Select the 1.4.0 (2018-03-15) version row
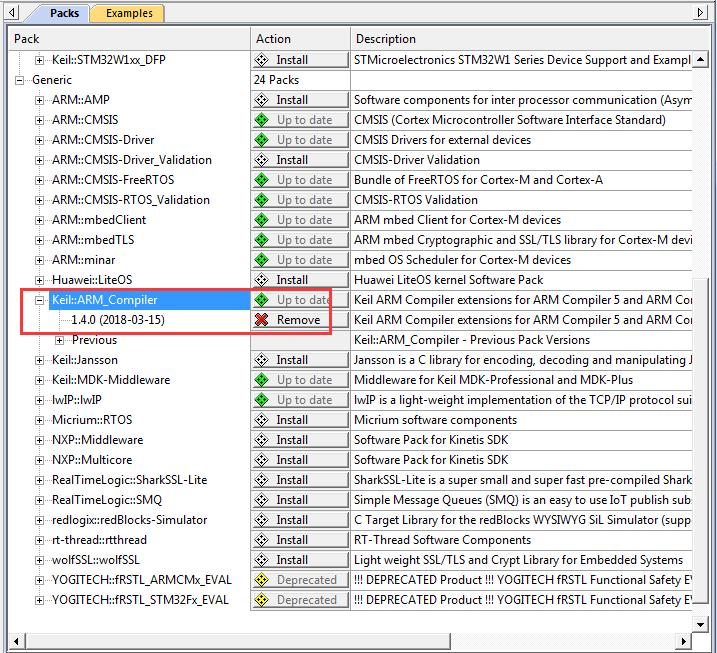Screen dimensions: 717x653 coord(118,320)
